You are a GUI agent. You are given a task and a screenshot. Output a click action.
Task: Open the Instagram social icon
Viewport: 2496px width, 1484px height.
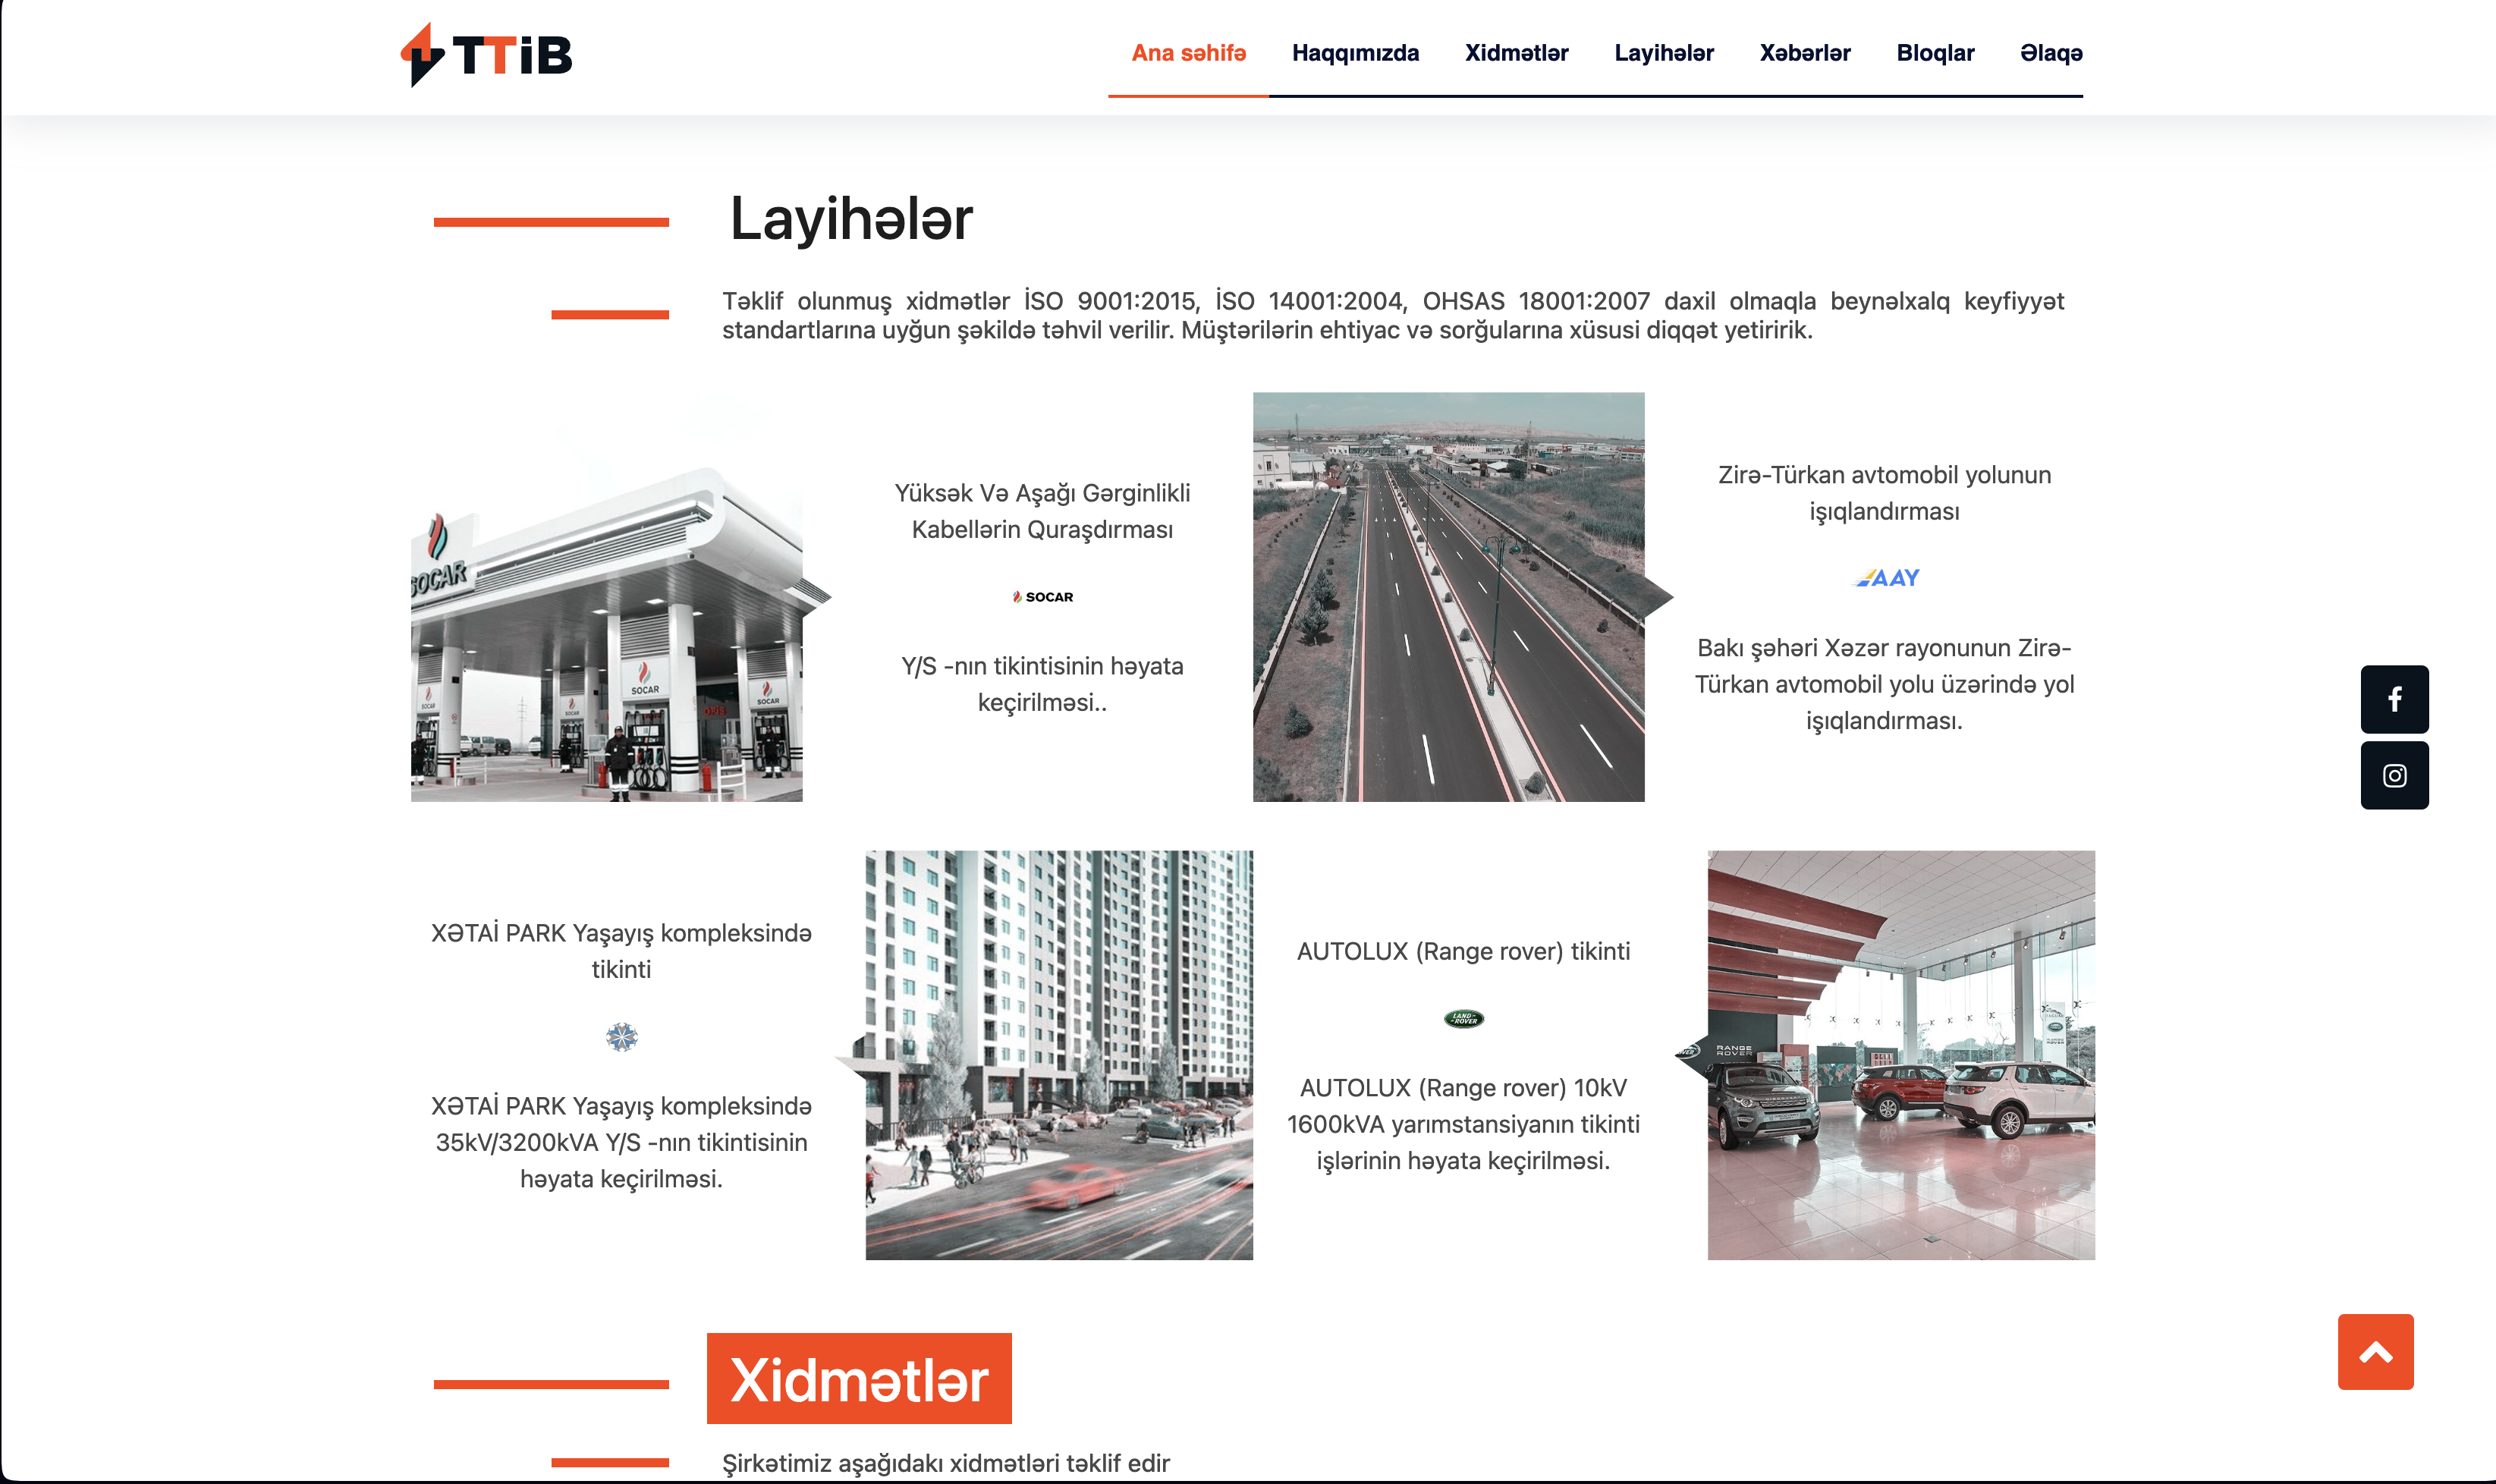point(2394,775)
